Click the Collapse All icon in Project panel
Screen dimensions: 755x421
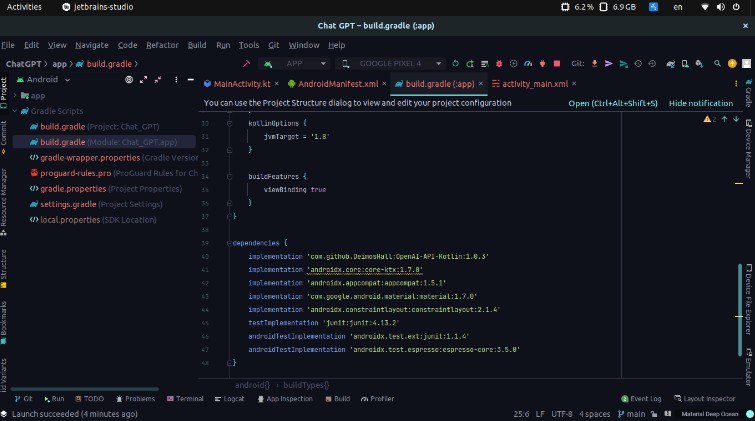pyautogui.click(x=158, y=79)
